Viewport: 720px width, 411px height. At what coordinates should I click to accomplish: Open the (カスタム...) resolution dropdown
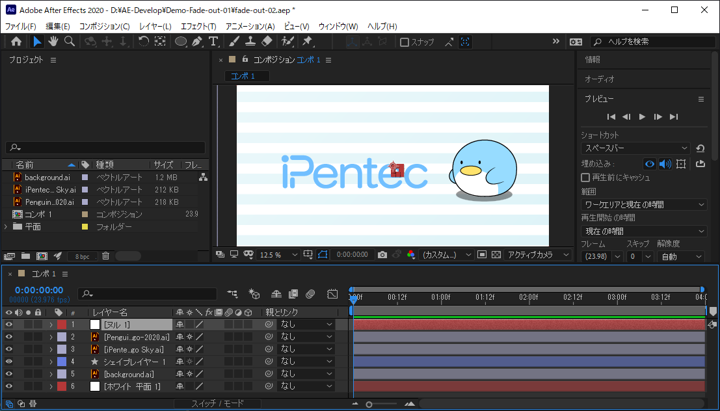coord(446,255)
